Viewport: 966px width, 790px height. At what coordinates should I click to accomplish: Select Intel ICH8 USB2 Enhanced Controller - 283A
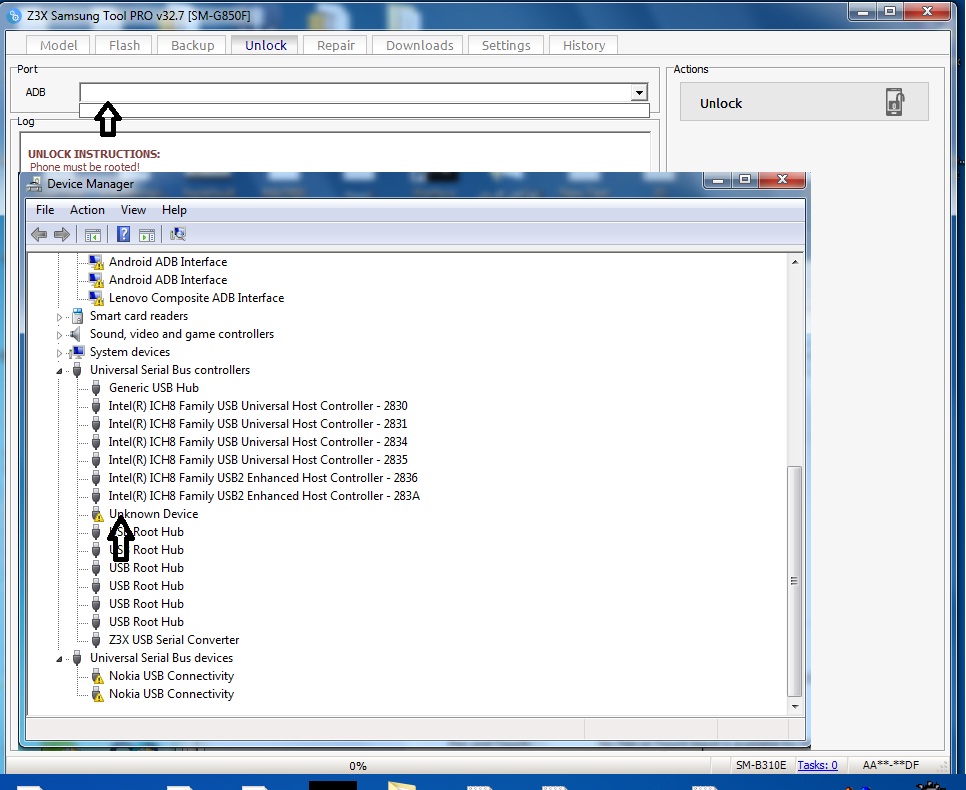(264, 495)
